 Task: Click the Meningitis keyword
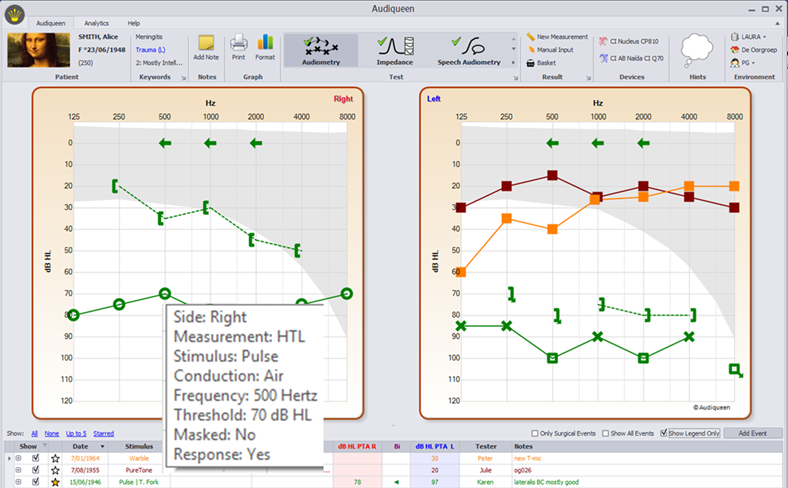[x=149, y=37]
